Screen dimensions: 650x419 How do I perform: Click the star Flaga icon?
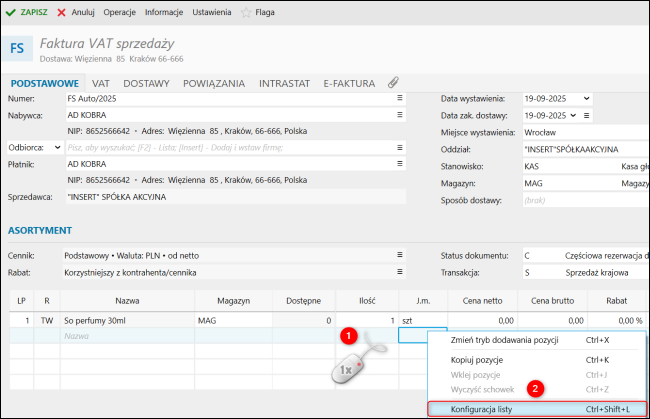click(x=246, y=12)
